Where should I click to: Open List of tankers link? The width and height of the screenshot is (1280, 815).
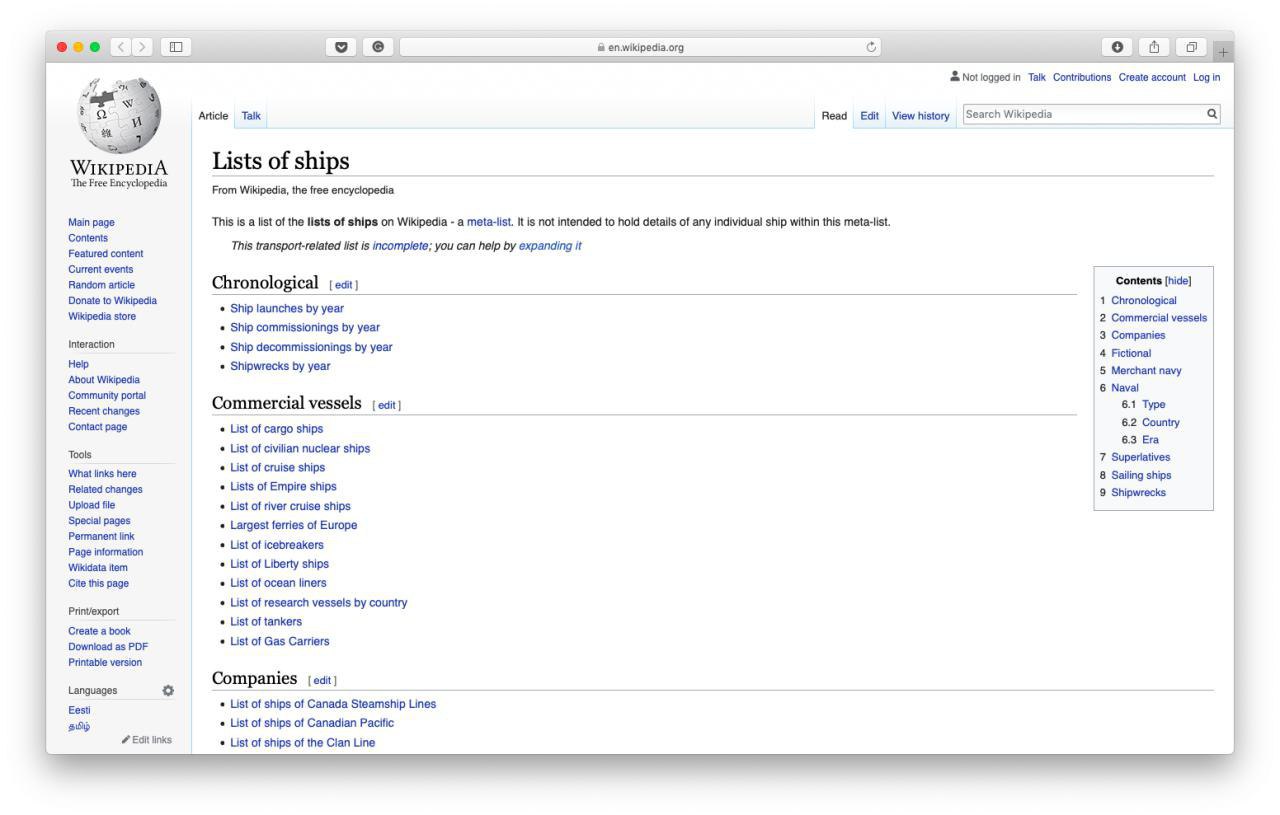point(266,622)
